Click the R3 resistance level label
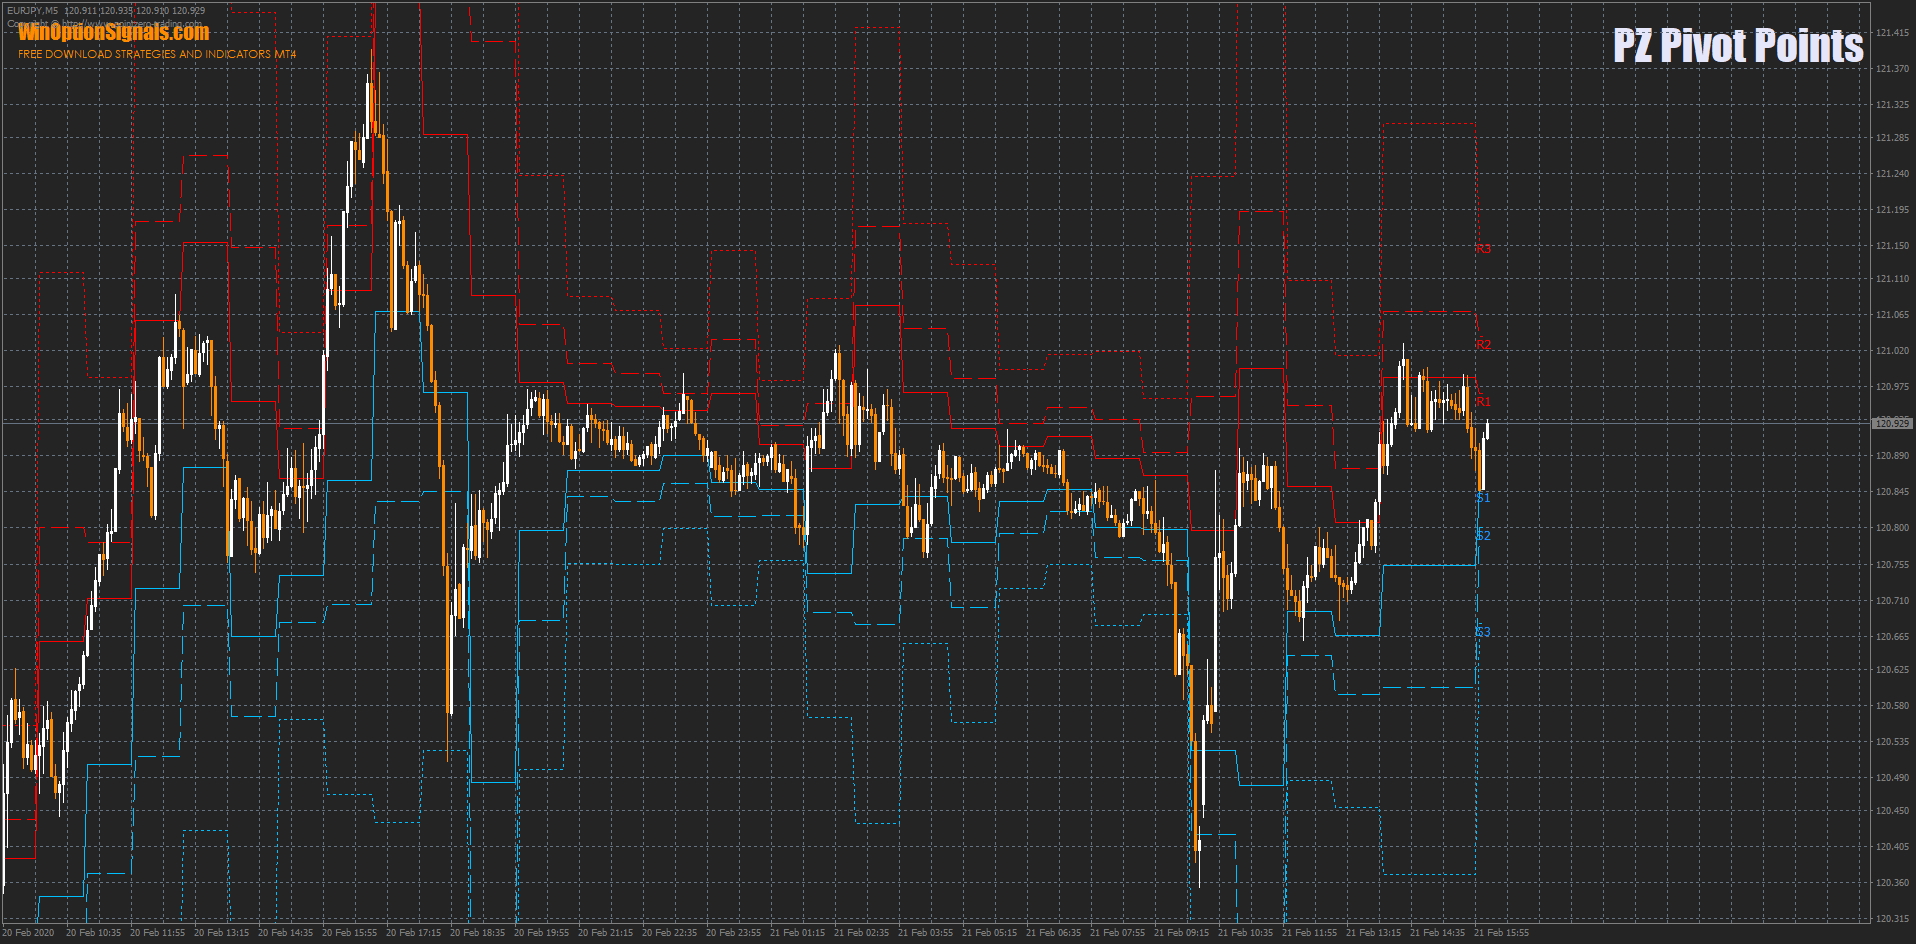The width and height of the screenshot is (1916, 944). [x=1483, y=249]
